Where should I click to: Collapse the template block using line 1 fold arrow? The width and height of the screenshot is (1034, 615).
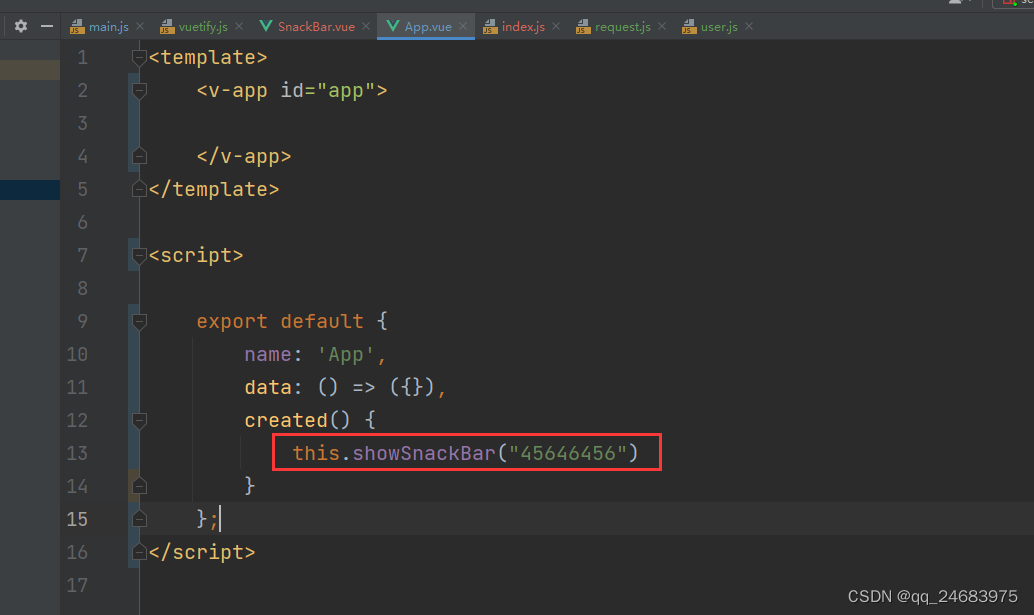(x=138, y=57)
